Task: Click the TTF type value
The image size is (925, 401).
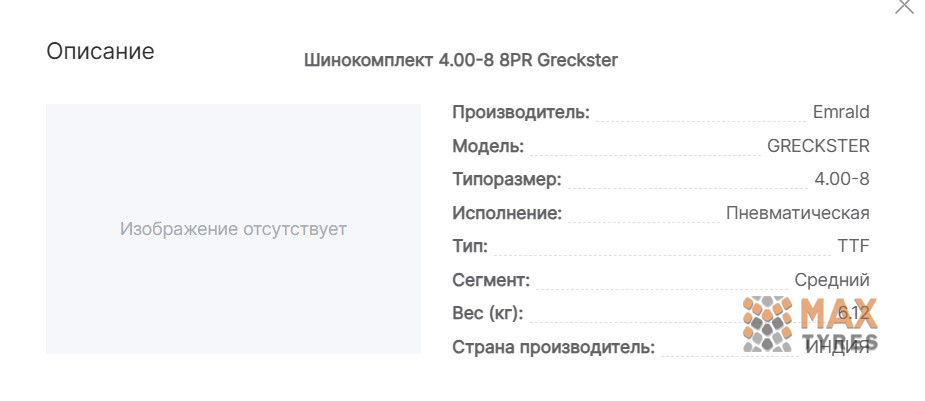Action: [854, 246]
